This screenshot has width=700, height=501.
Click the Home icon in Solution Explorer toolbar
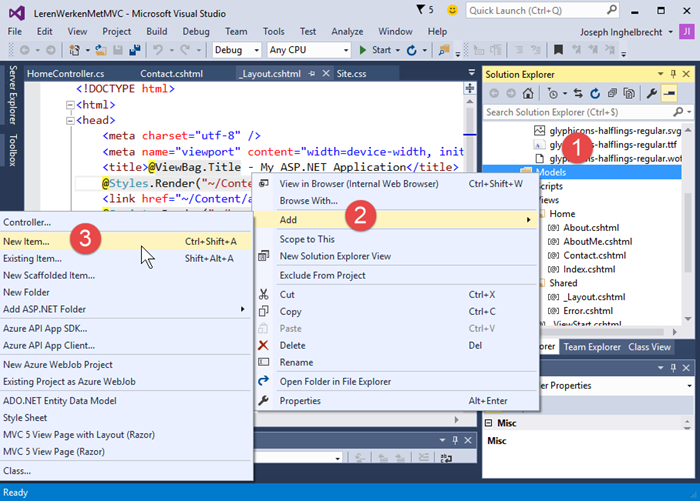pos(527,93)
